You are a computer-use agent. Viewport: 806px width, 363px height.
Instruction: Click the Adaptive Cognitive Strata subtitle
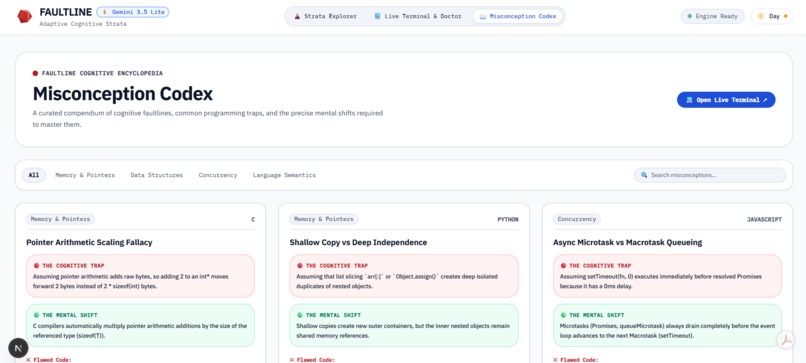coord(83,24)
